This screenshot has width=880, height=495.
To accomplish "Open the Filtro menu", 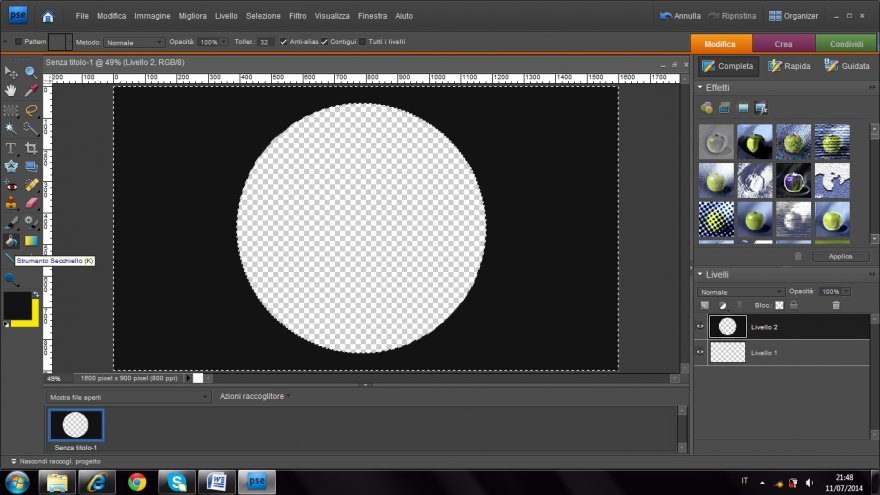I will 297,16.
